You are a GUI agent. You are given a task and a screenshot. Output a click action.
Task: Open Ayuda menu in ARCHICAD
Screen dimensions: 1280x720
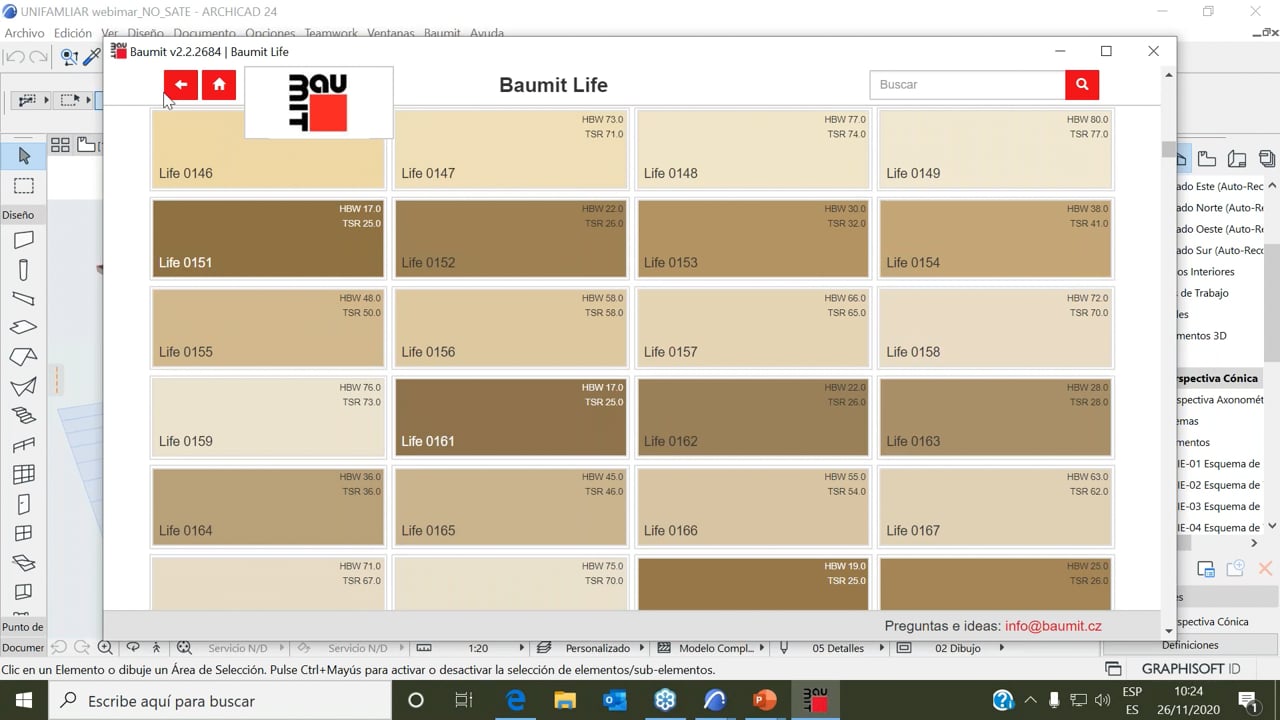487,33
